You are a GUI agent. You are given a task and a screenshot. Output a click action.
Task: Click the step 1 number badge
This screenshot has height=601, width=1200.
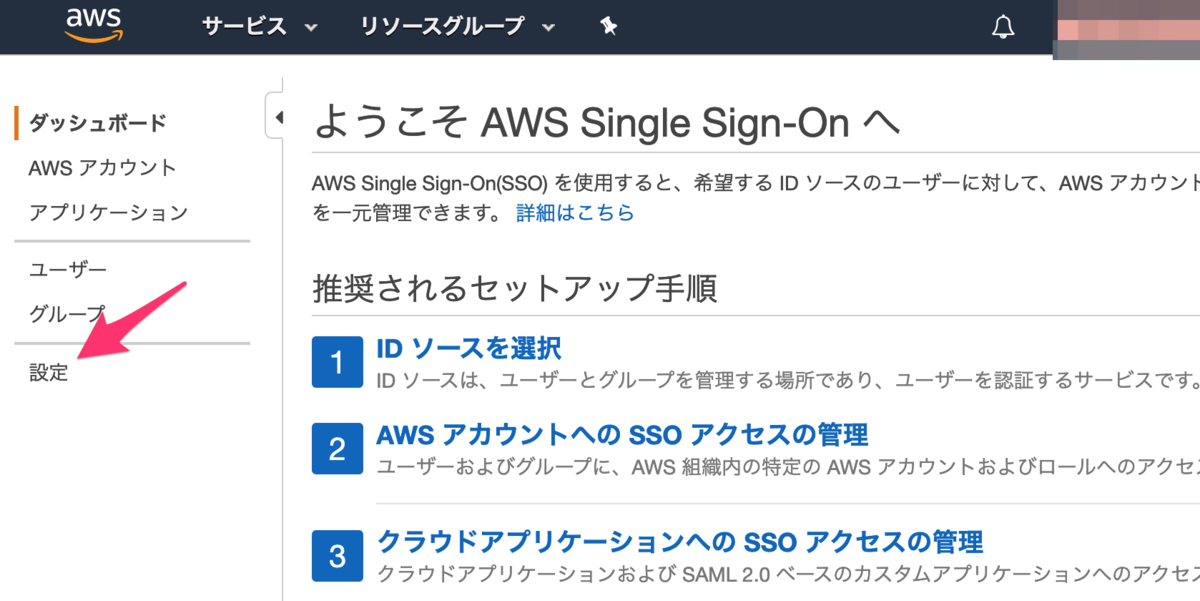tap(336, 362)
